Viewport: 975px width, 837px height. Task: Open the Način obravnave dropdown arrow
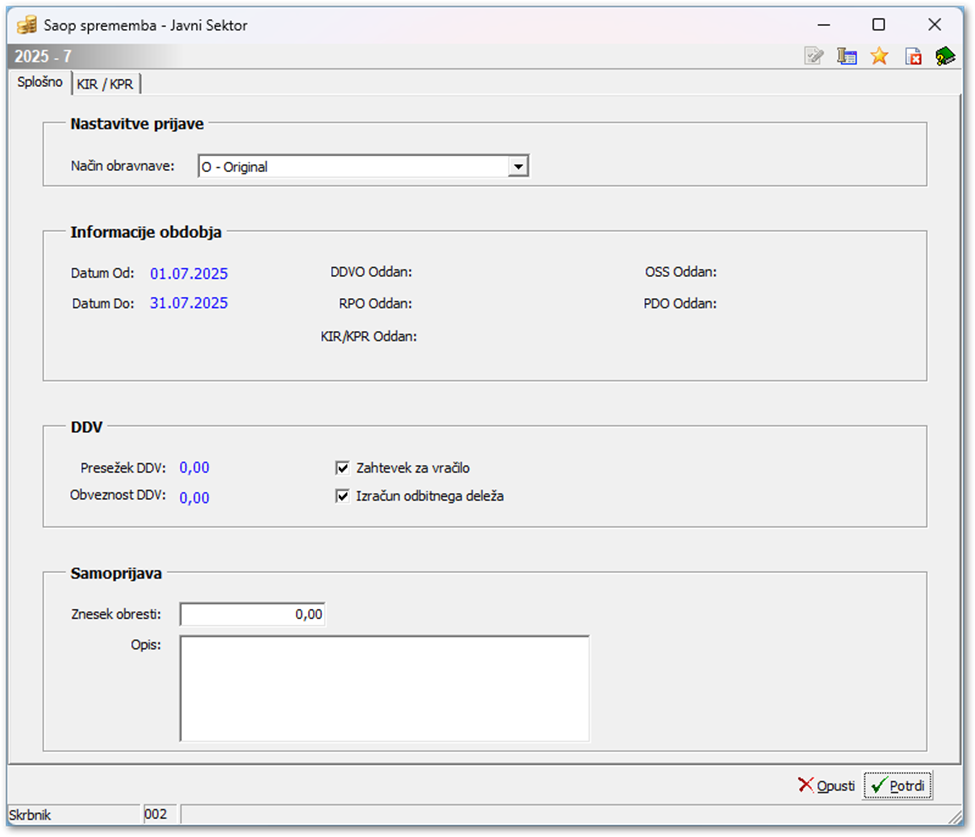click(518, 167)
